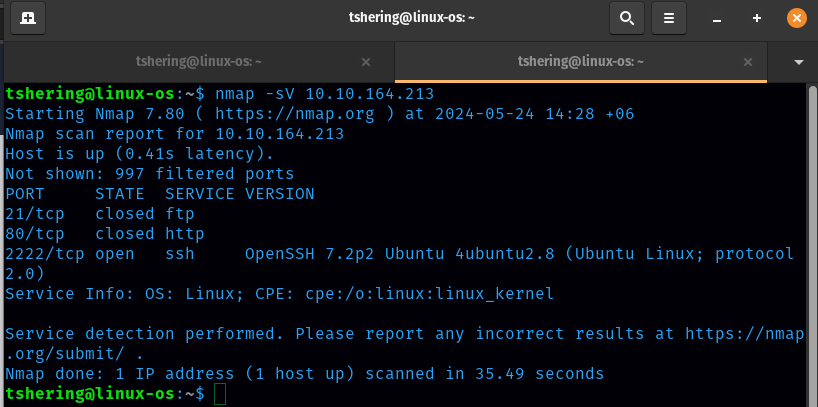Close the first terminal tab
This screenshot has width=818, height=407.
point(366,61)
